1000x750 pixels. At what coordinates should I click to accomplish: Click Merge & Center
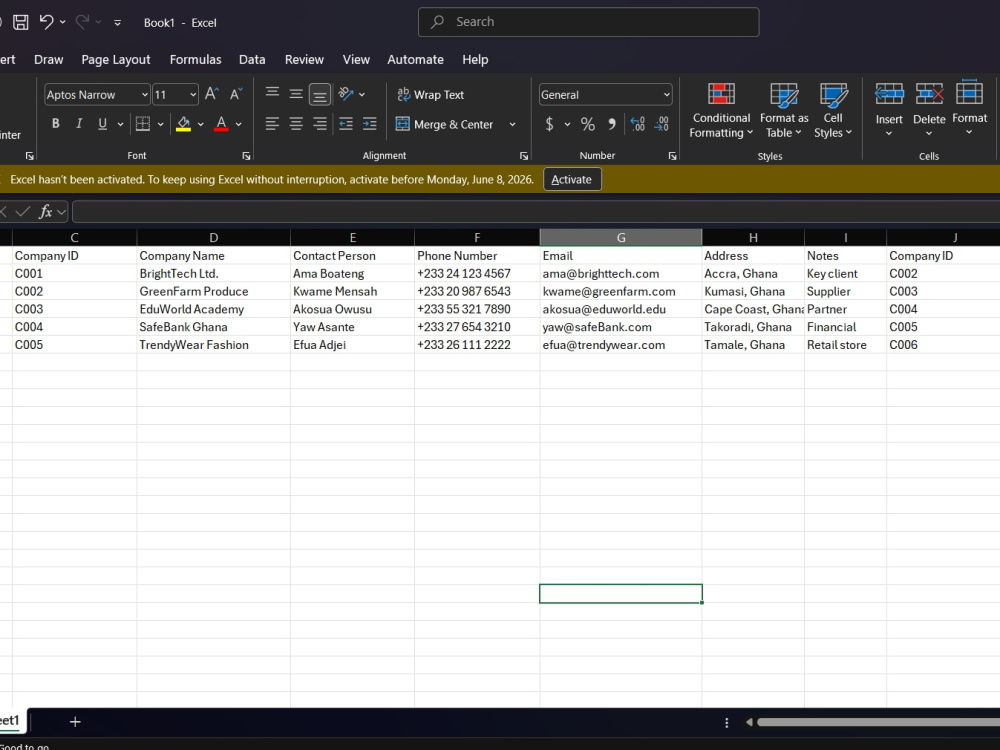[445, 124]
